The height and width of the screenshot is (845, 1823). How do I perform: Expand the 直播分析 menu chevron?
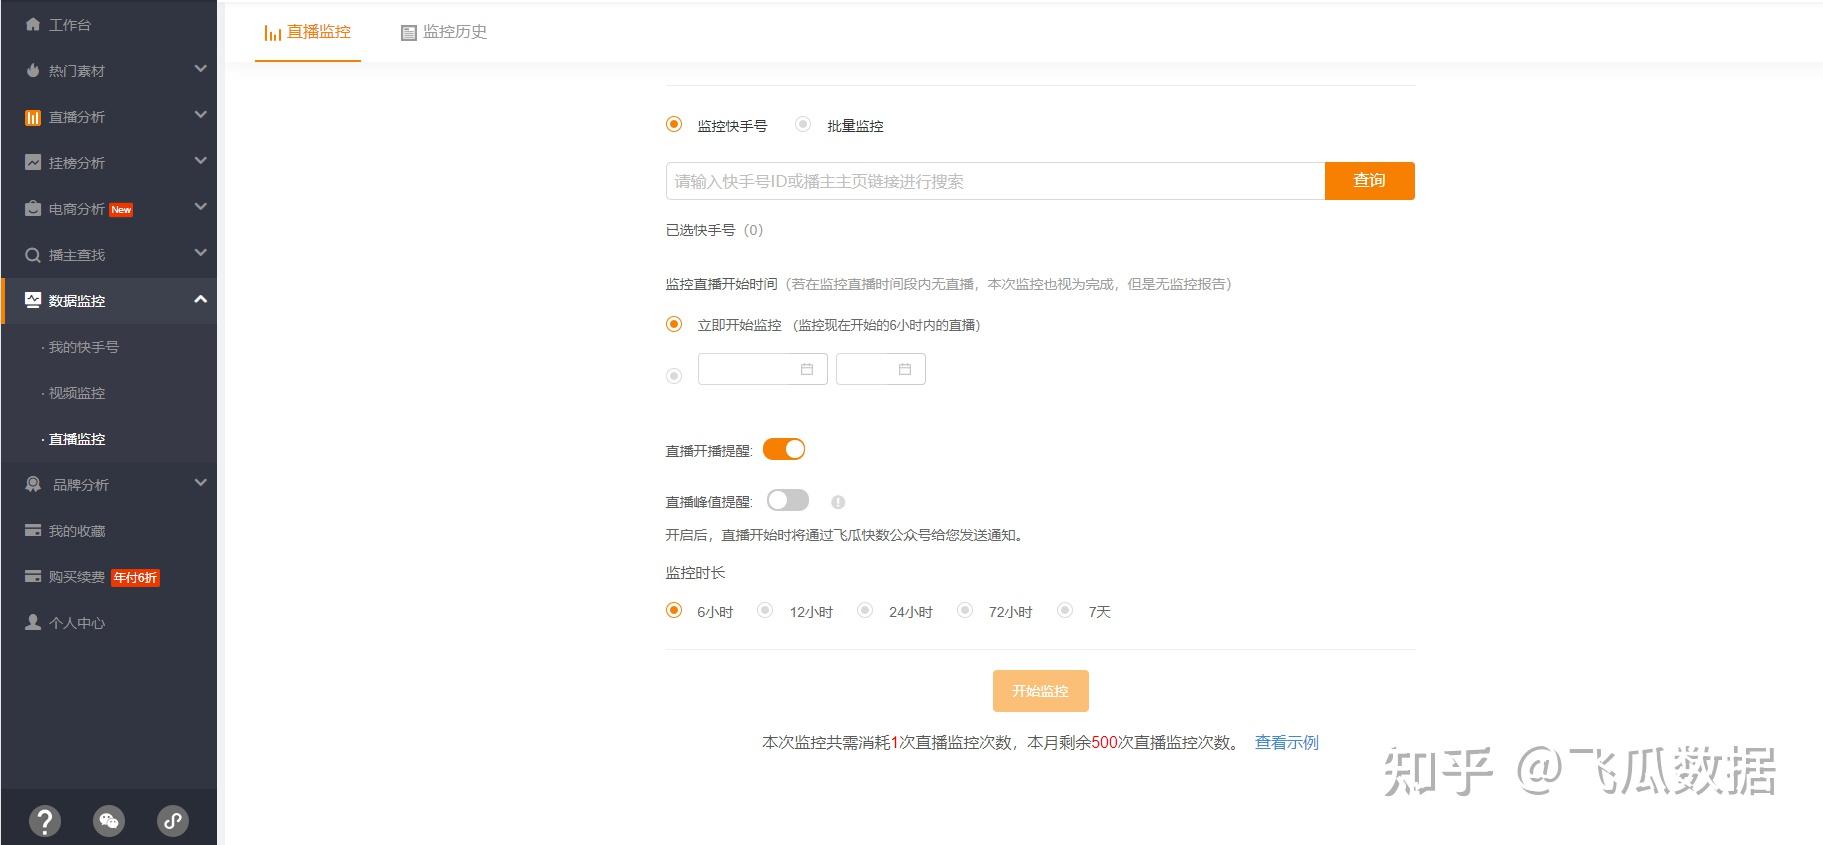point(200,115)
